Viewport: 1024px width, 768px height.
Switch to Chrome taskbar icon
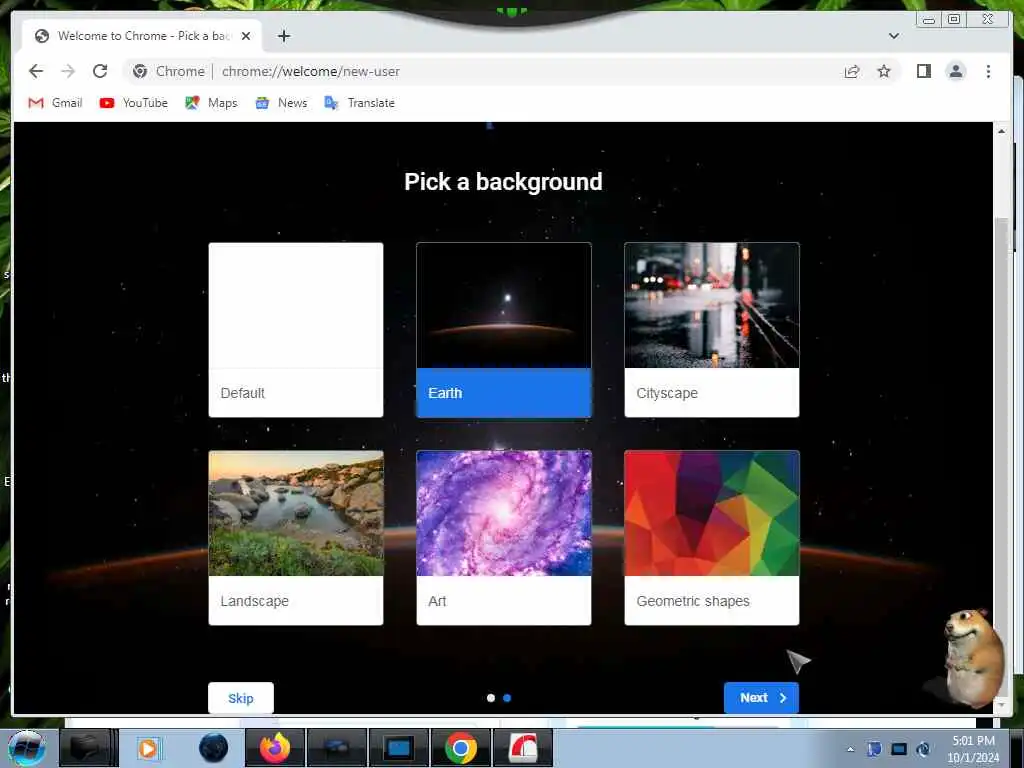tap(460, 748)
